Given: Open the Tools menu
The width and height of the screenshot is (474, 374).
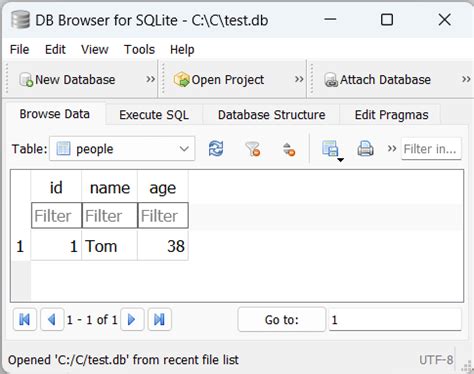Looking at the screenshot, I should pyautogui.click(x=139, y=50).
